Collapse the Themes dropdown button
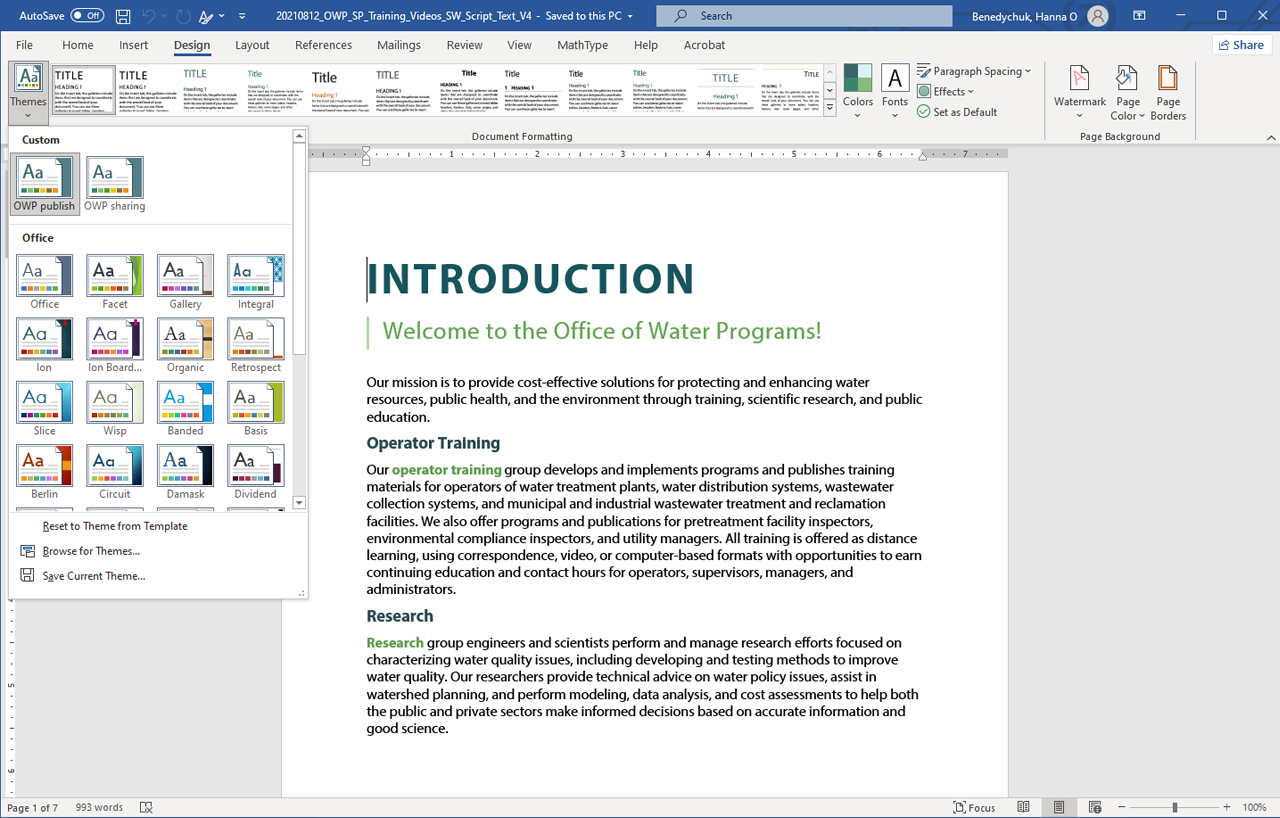Viewport: 1280px width, 818px height. 28,91
